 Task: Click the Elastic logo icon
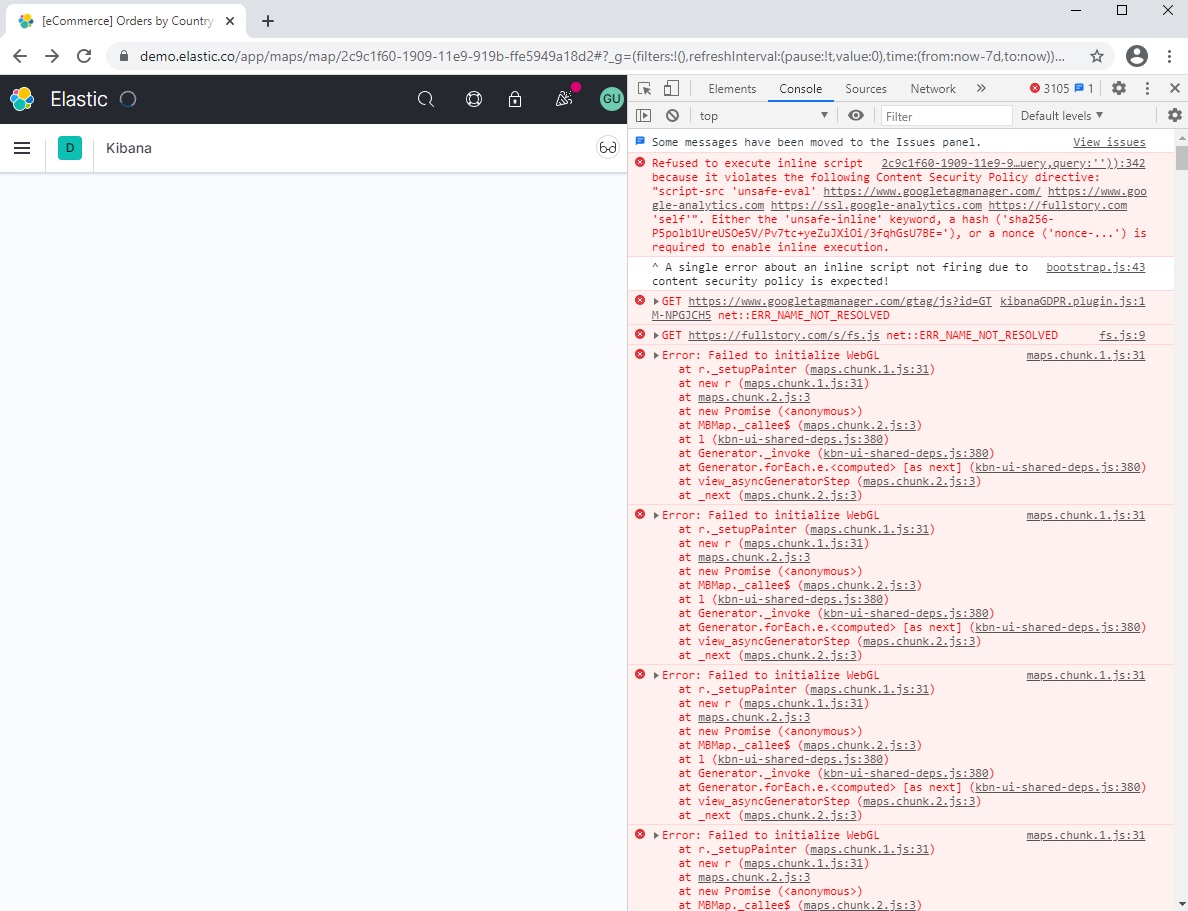click(x=22, y=99)
